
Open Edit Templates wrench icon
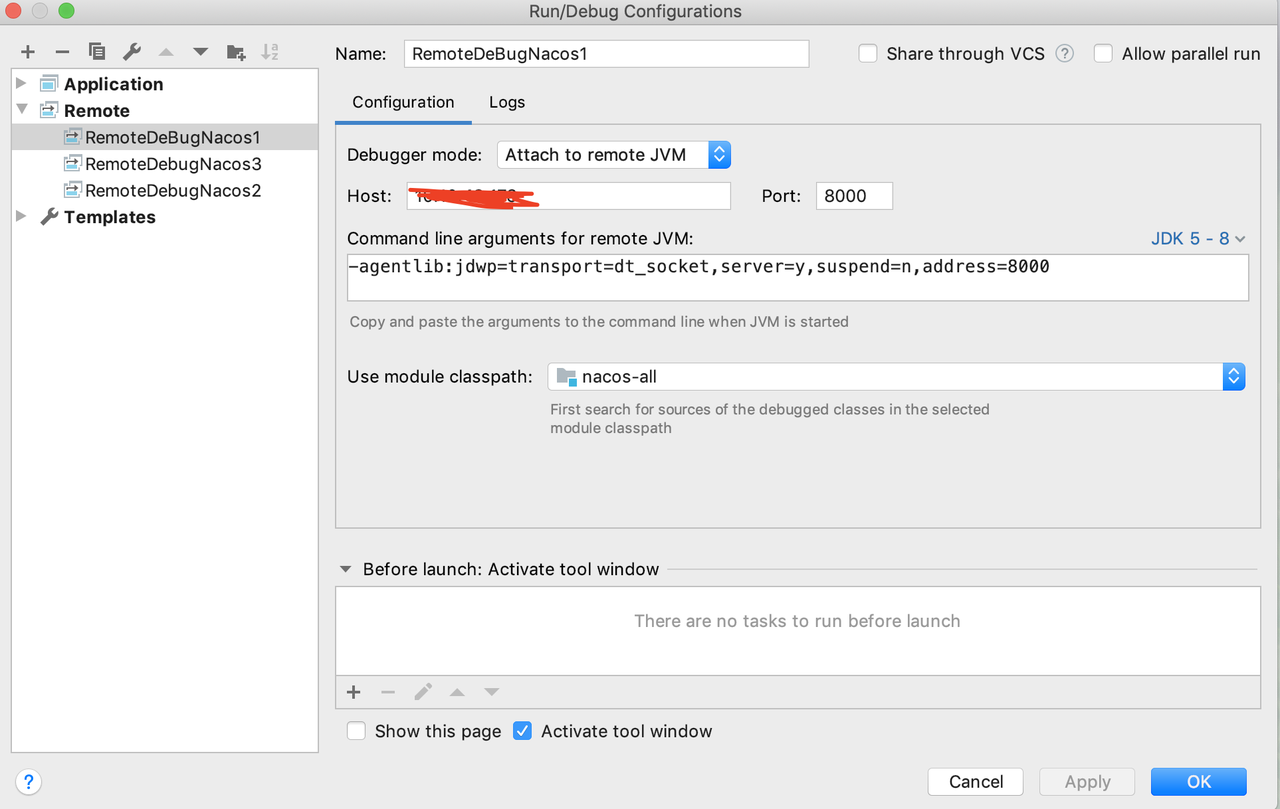pyautogui.click(x=132, y=52)
